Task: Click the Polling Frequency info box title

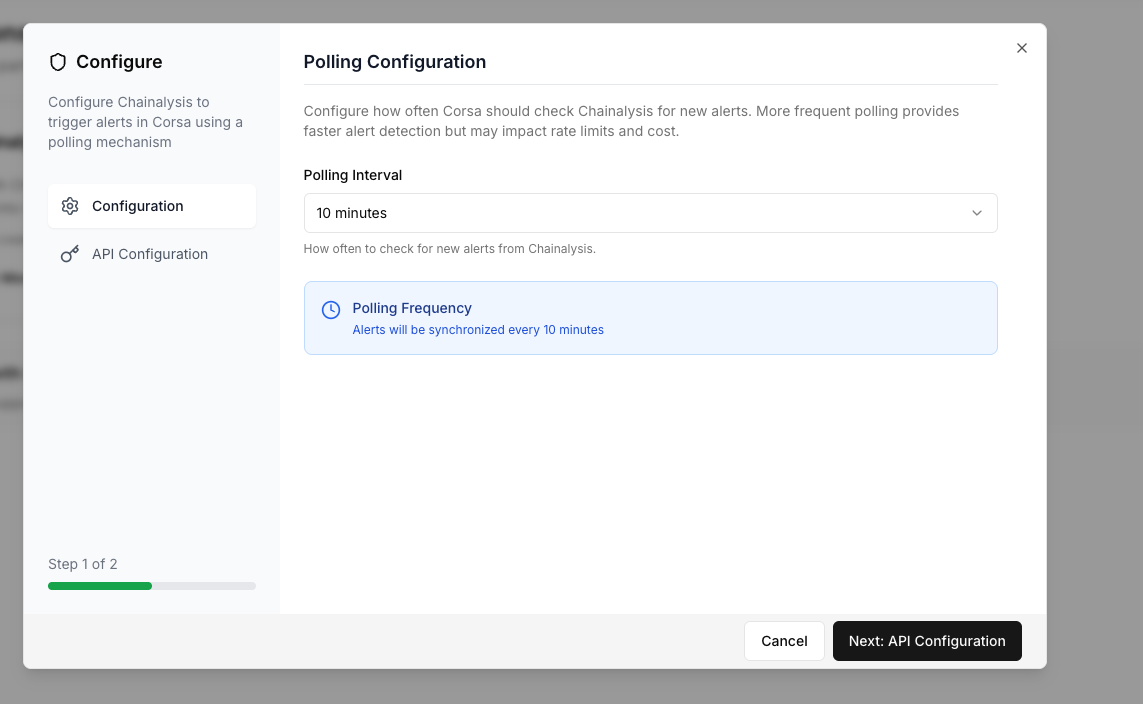Action: 412,308
